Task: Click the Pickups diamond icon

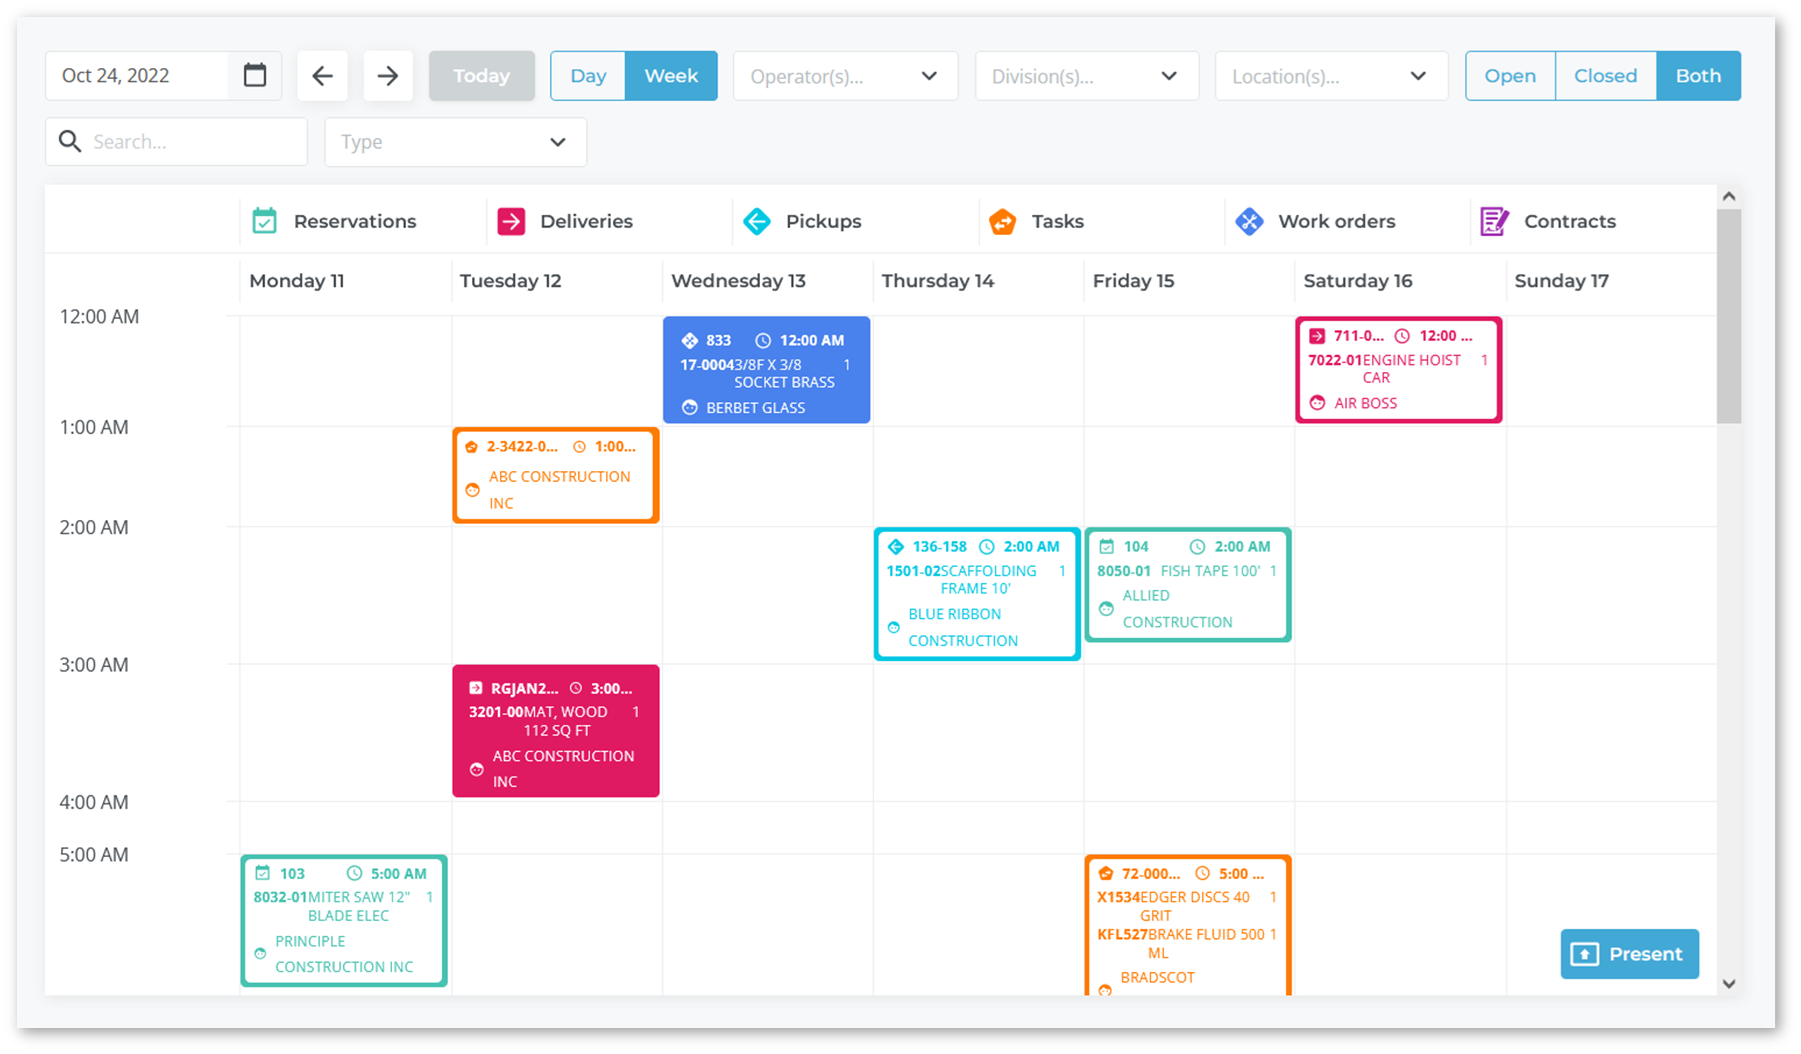Action: [x=757, y=221]
